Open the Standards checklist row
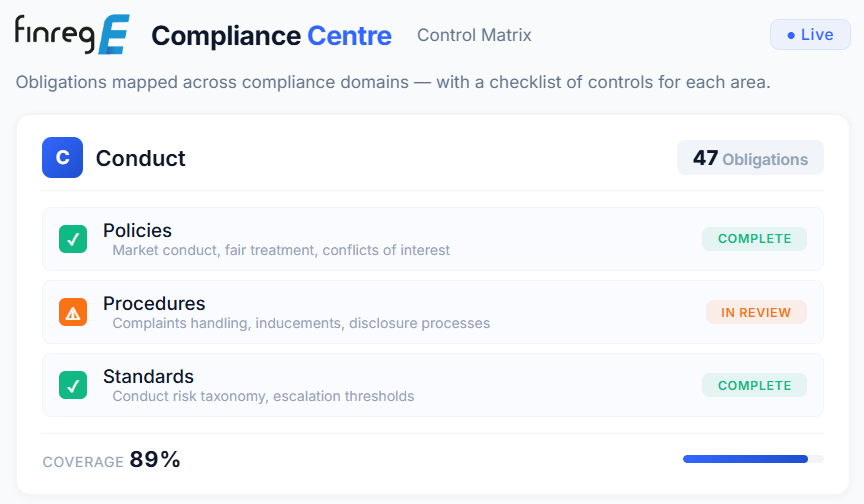The height and width of the screenshot is (504, 864). tap(433, 385)
